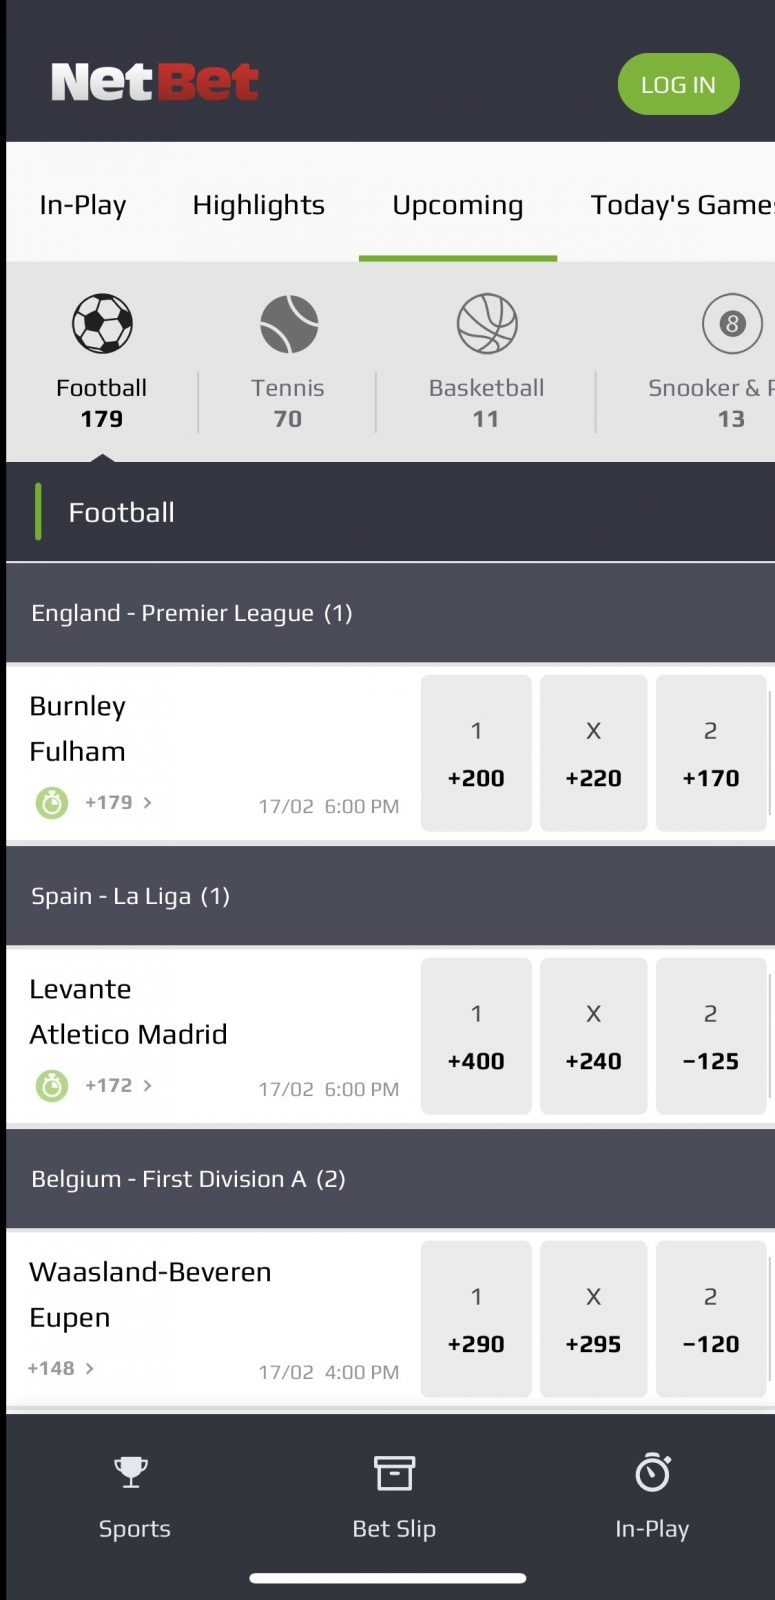The image size is (775, 1600).
Task: Open Levante vs Atletico Madrid match
Action: (x=128, y=1011)
